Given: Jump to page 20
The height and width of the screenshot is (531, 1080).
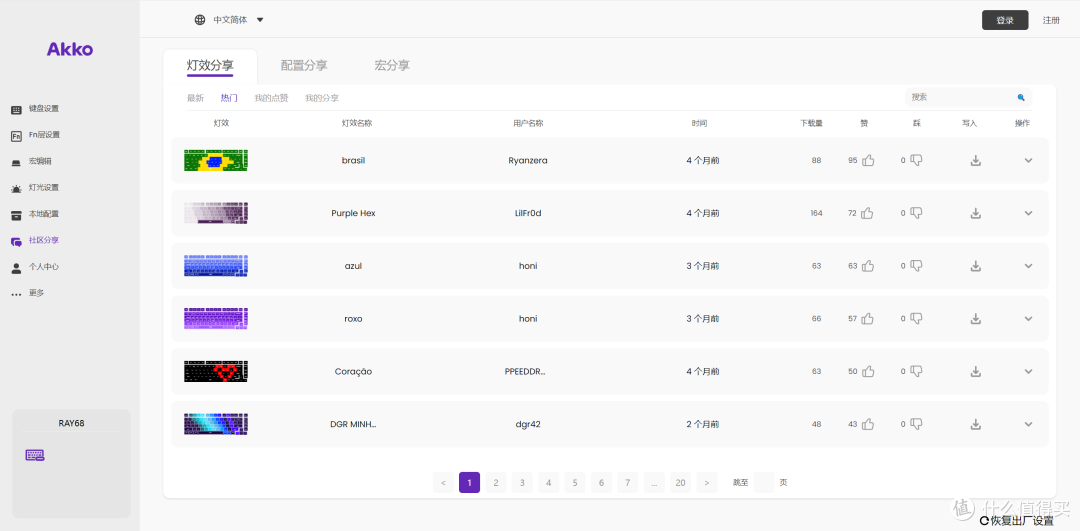Looking at the screenshot, I should click(681, 483).
